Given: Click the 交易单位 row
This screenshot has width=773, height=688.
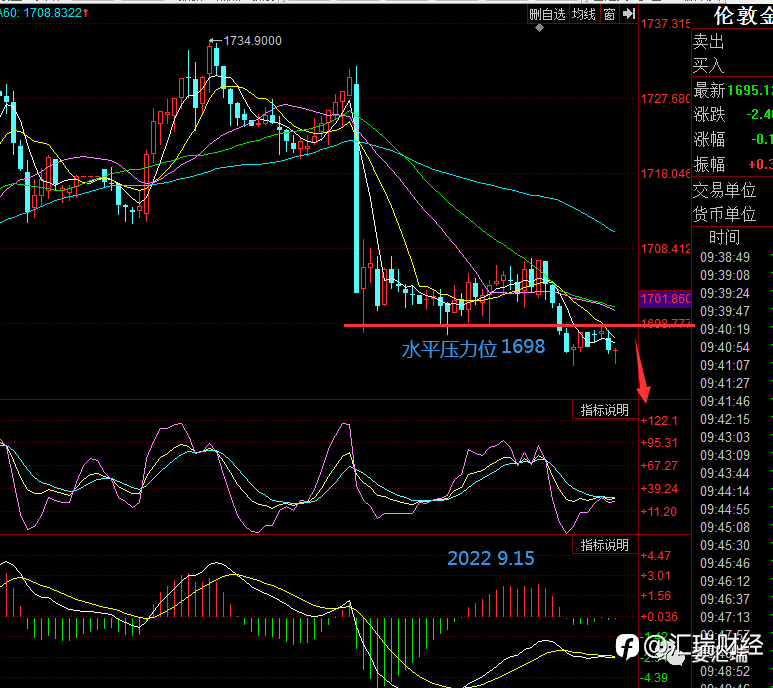Looking at the screenshot, I should [733, 190].
